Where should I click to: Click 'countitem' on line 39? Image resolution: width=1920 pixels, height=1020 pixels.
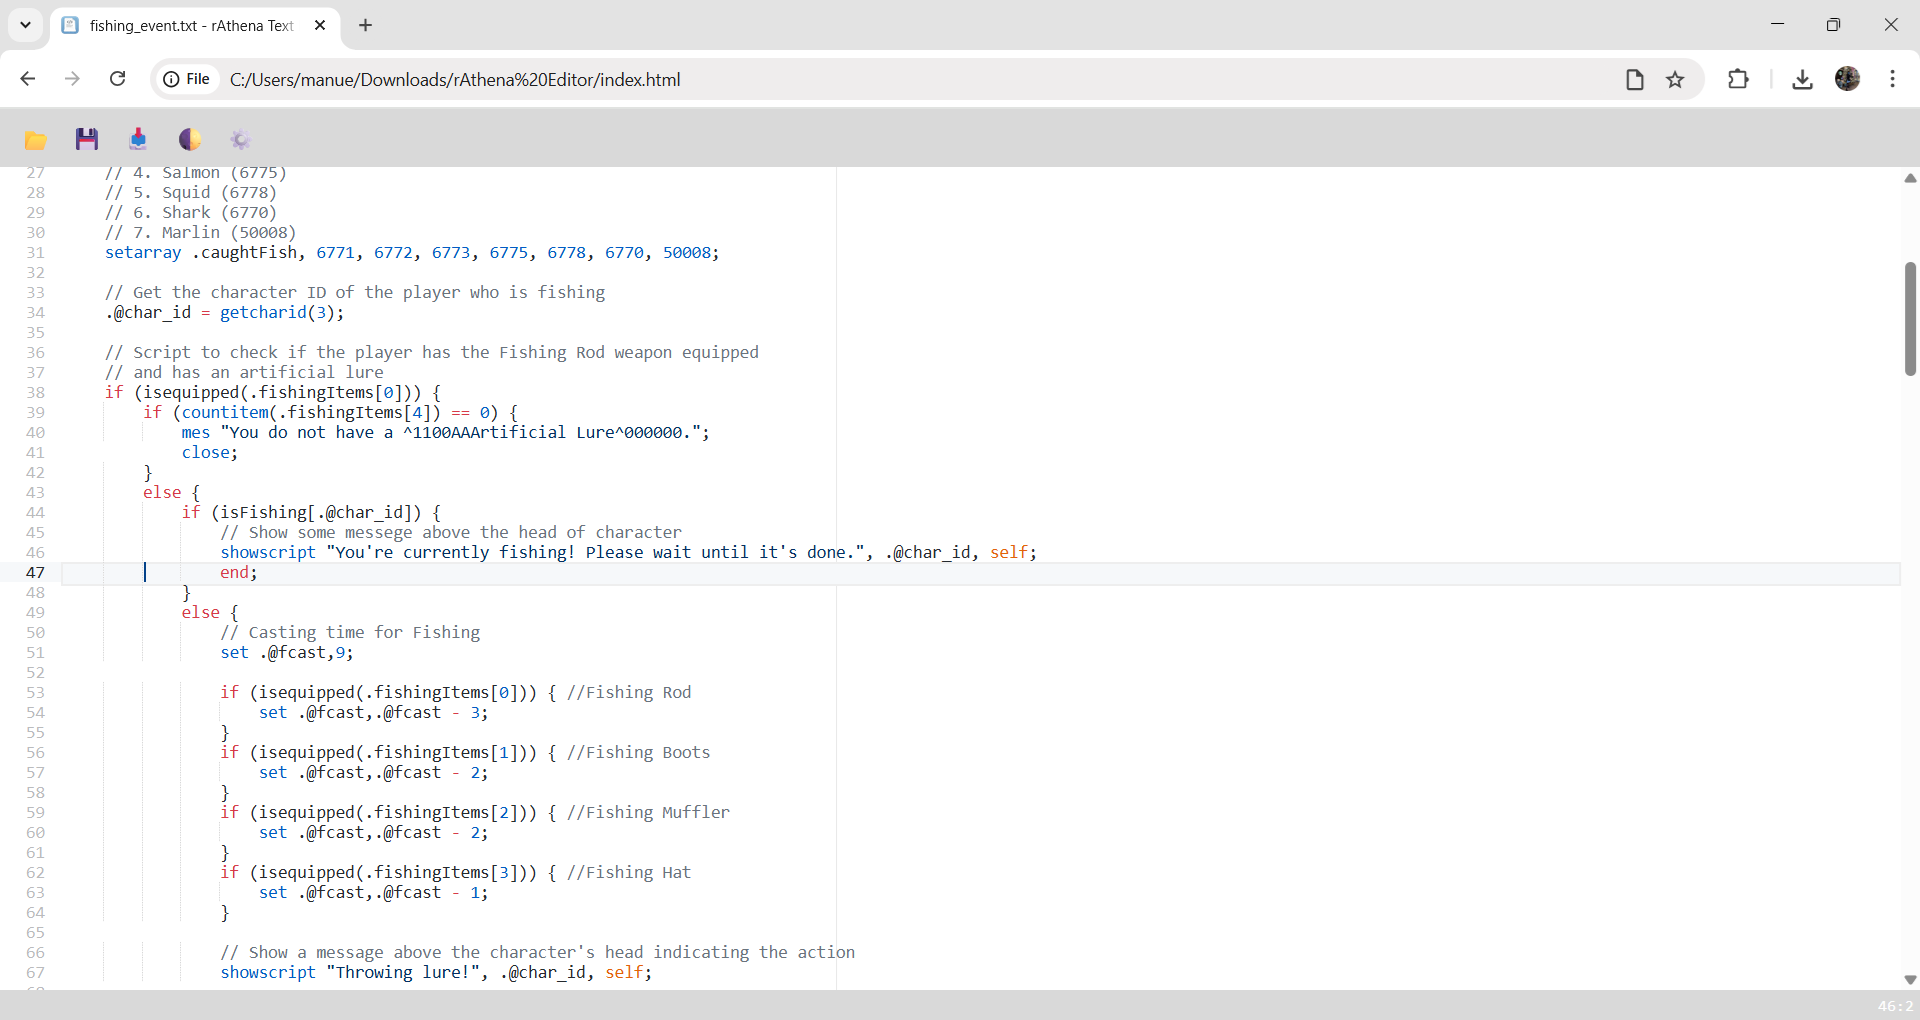click(225, 412)
